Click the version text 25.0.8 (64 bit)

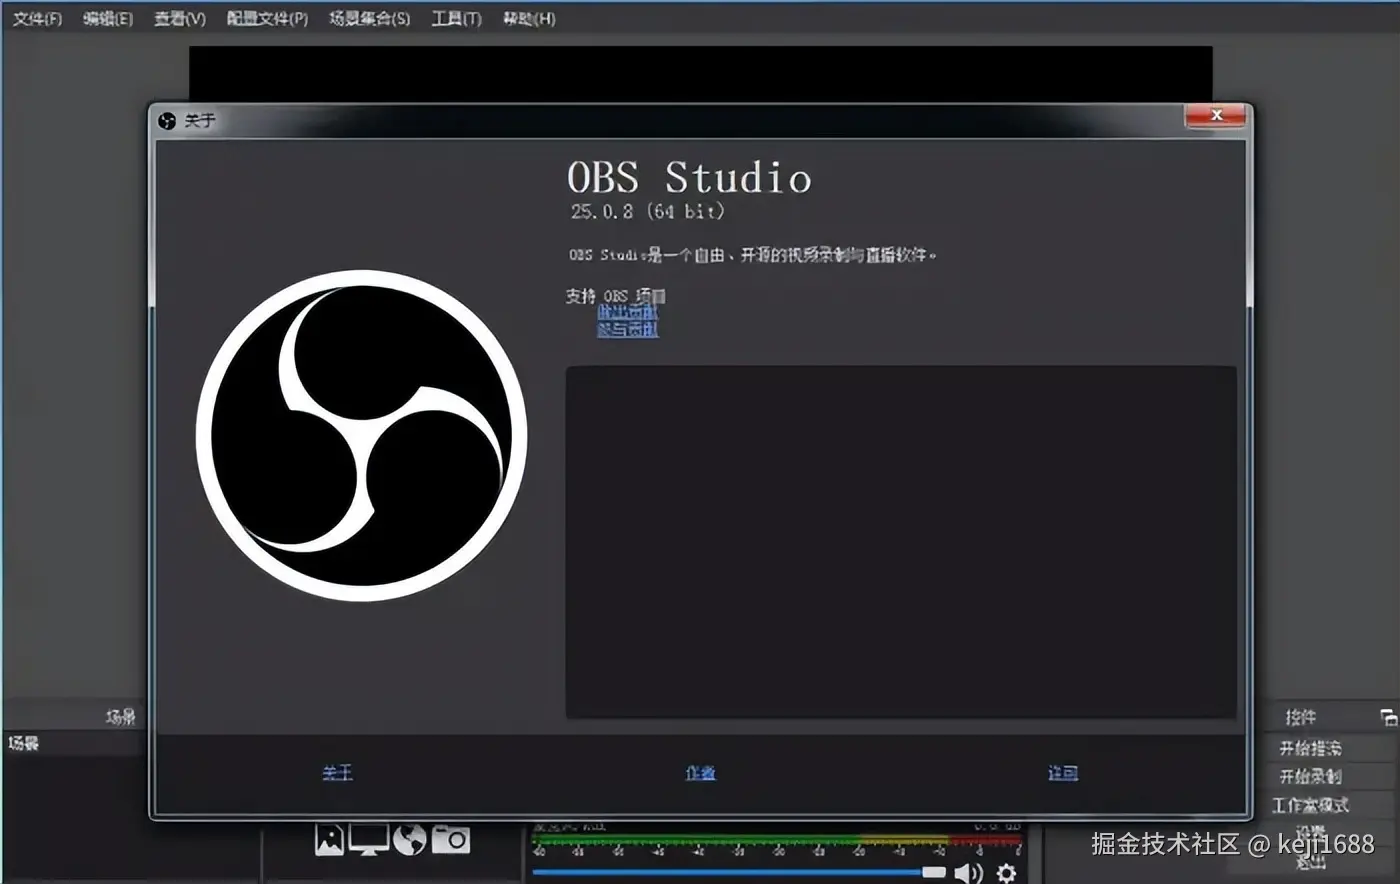[x=648, y=212]
